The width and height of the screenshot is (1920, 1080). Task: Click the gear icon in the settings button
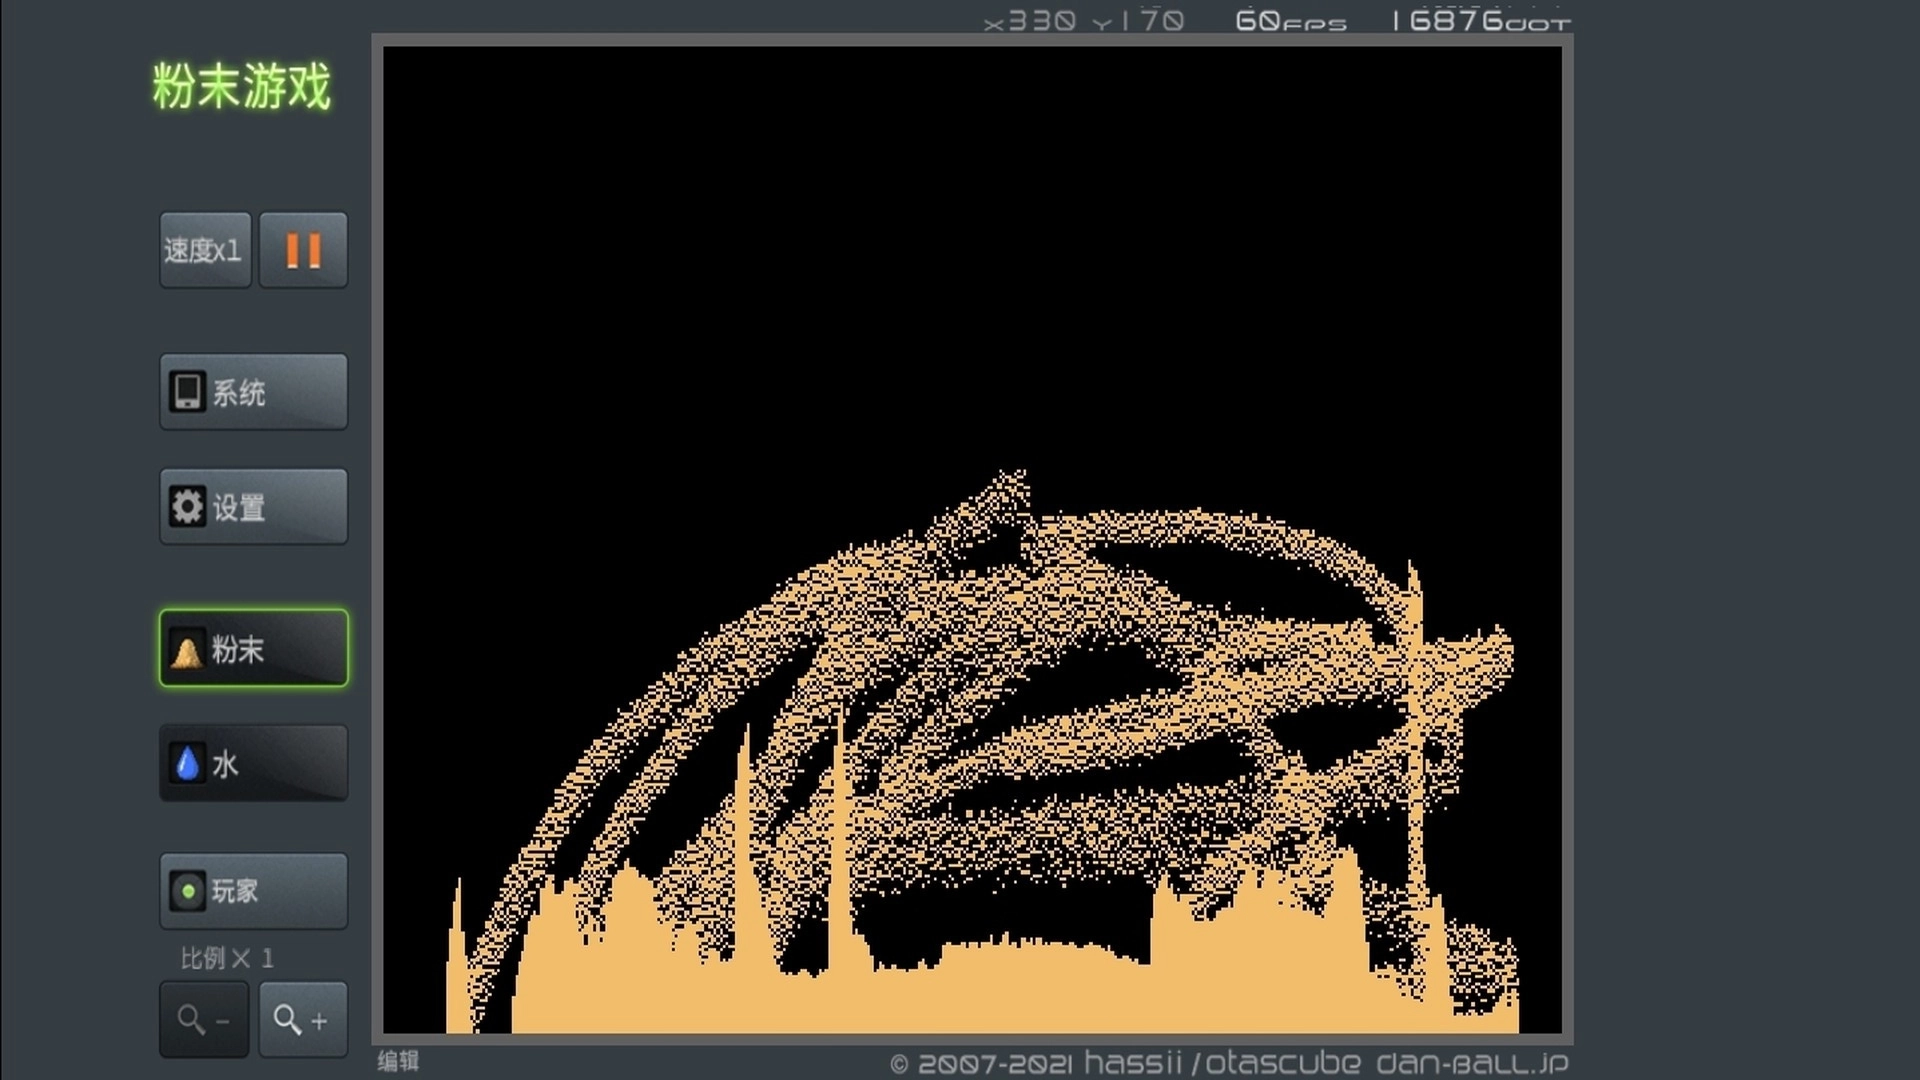[187, 507]
